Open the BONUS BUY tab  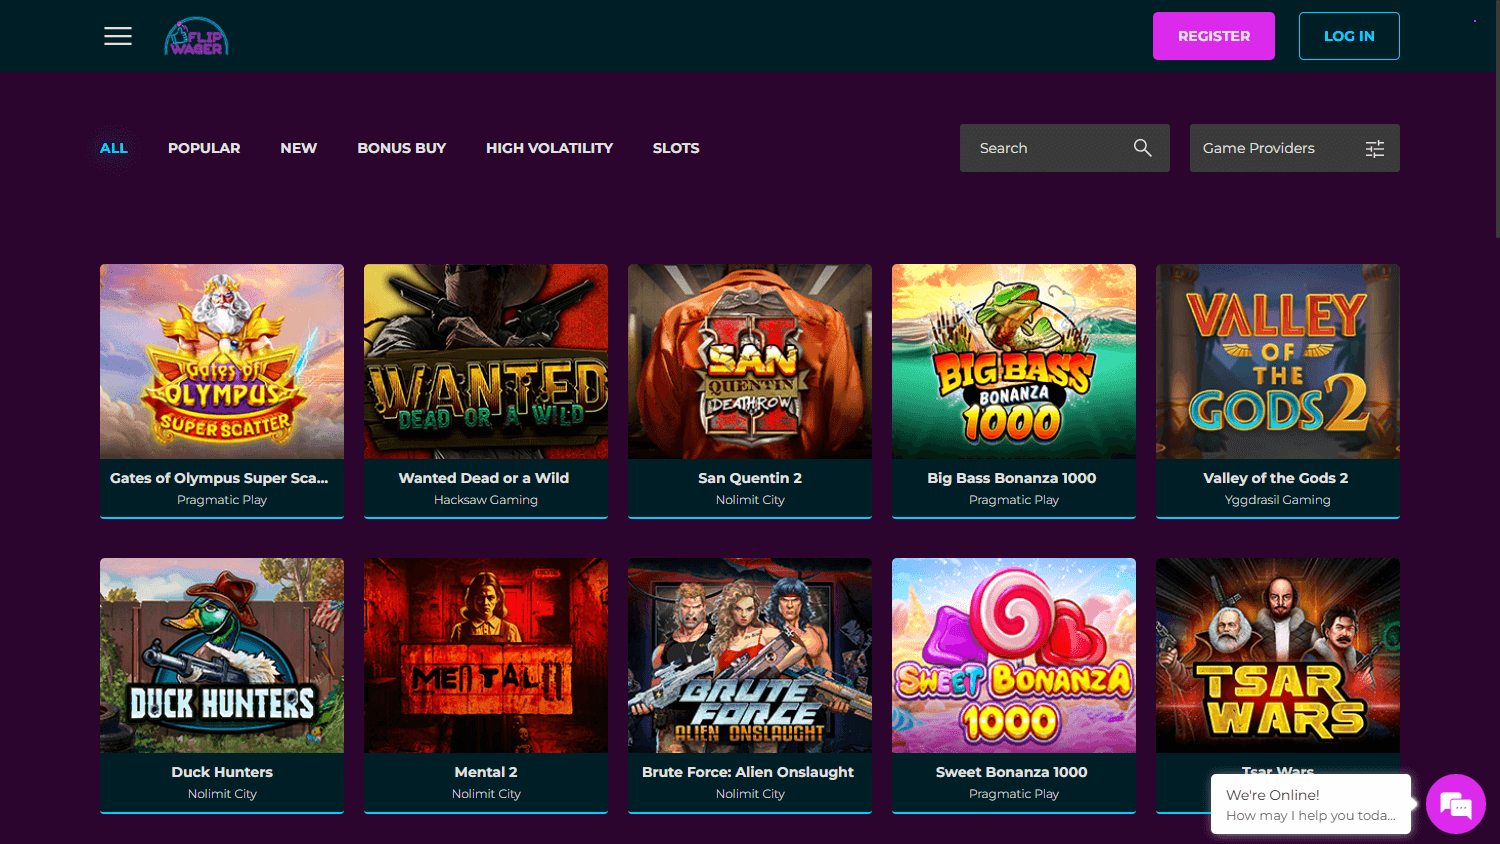[x=402, y=148]
